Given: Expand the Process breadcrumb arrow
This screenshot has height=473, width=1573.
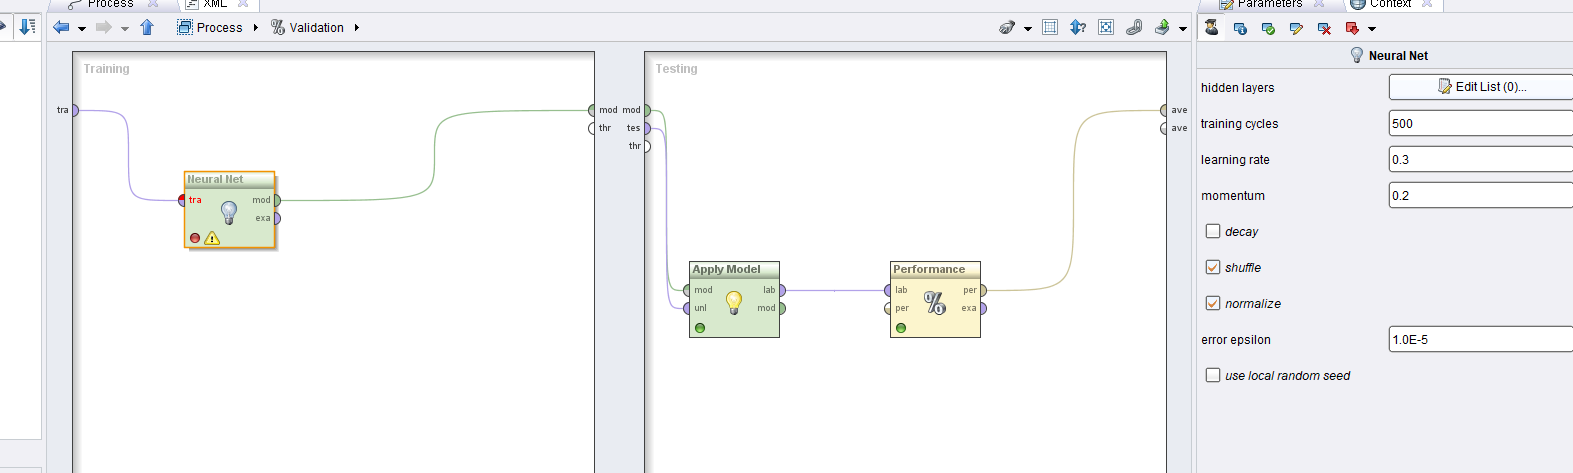Looking at the screenshot, I should pyautogui.click(x=256, y=27).
